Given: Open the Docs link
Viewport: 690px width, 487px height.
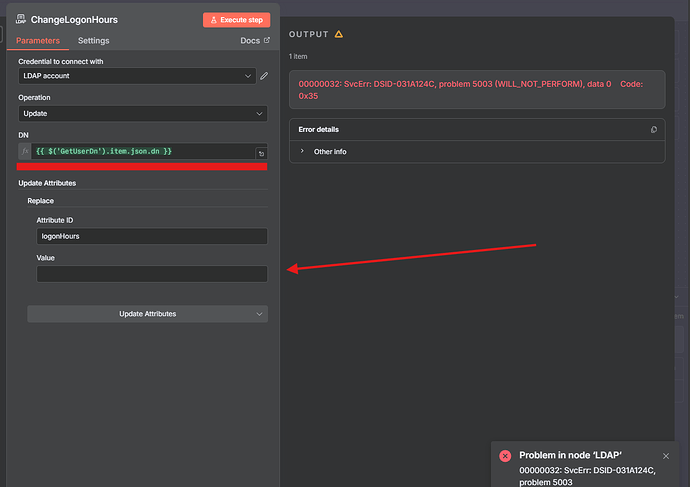Looking at the screenshot, I should coord(255,41).
